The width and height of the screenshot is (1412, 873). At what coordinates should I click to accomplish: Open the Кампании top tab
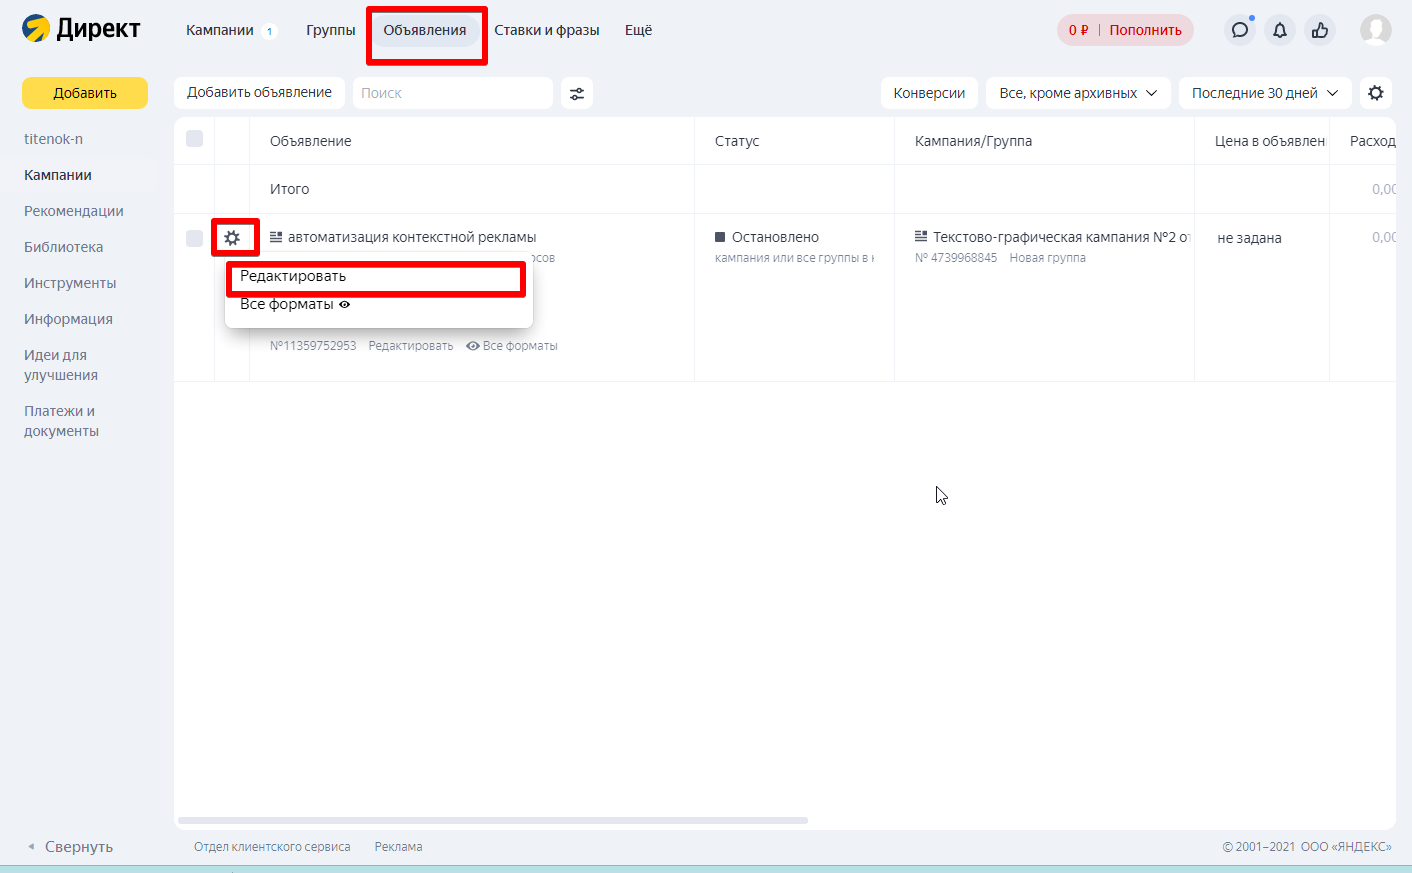click(x=220, y=30)
